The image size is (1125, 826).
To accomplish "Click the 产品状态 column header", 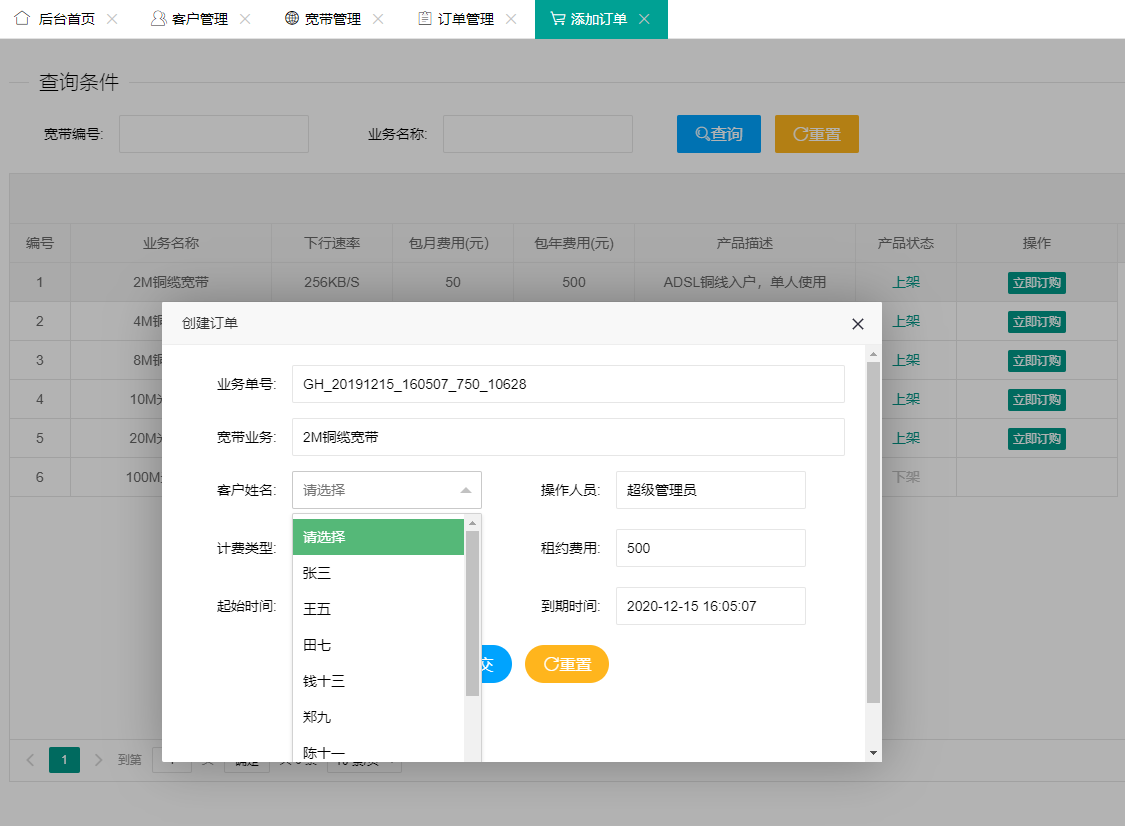I will click(905, 243).
